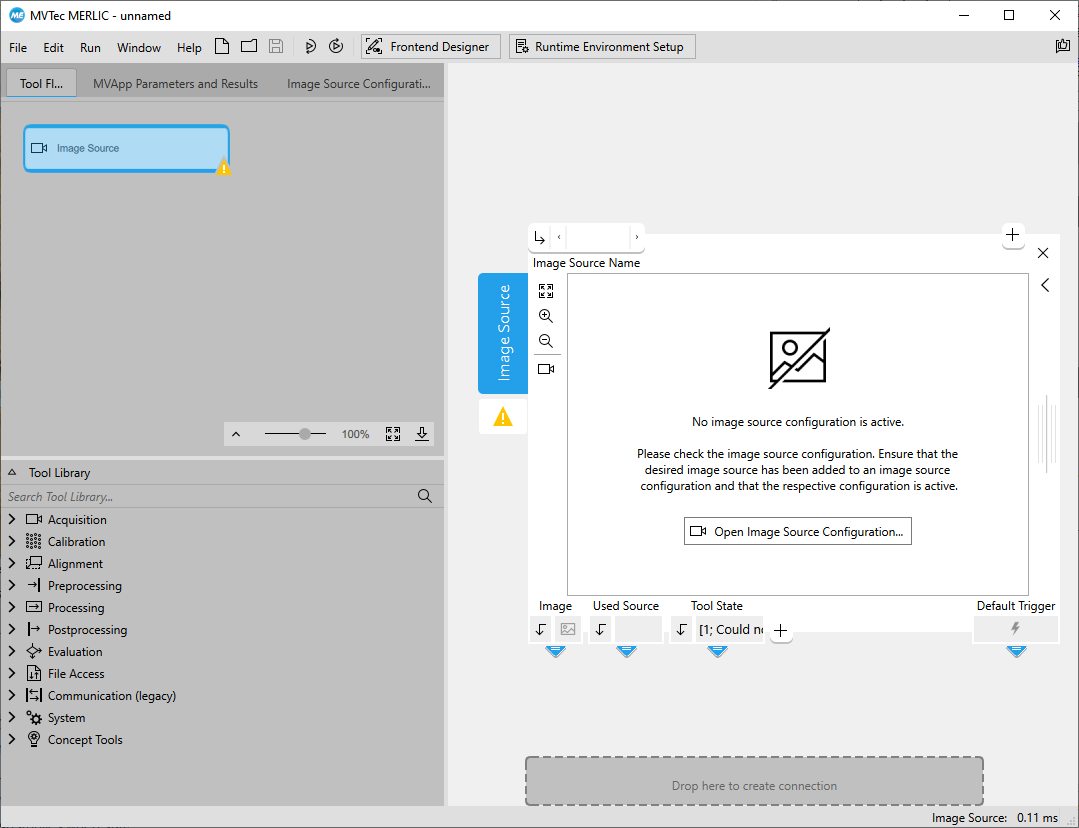Click the Search Tool Library field
The width and height of the screenshot is (1079, 828).
point(210,497)
